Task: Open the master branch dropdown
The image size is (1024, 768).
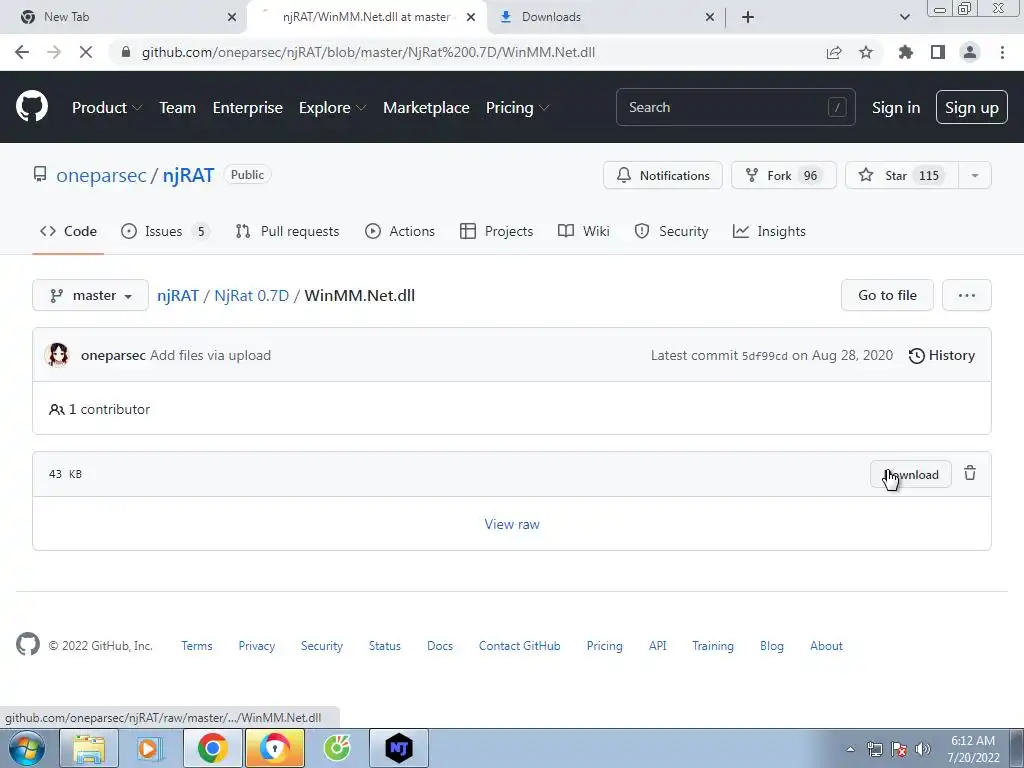Action: (90, 295)
